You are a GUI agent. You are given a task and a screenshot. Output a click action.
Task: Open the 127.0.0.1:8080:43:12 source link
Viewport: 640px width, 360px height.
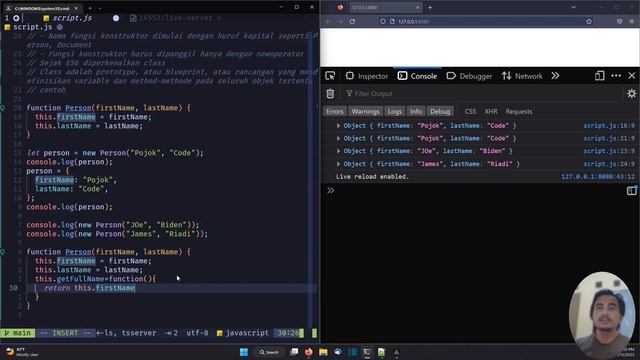598,177
